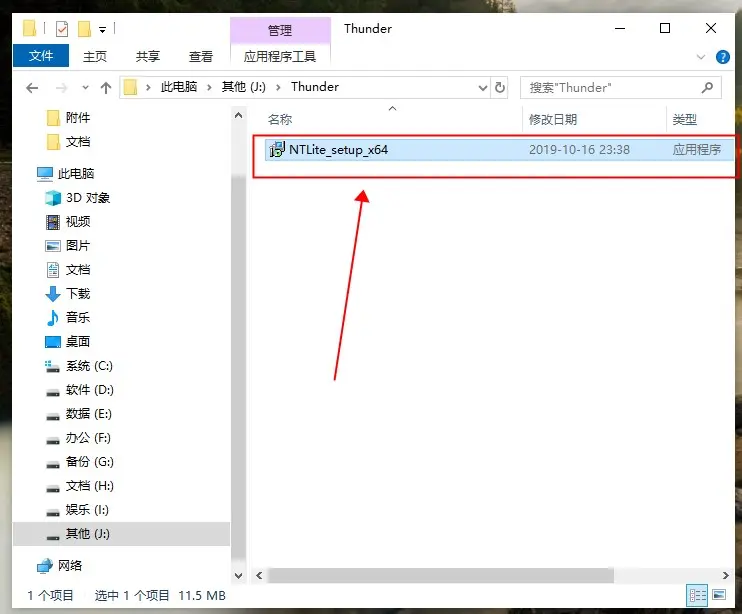Image resolution: width=742 pixels, height=614 pixels.
Task: Click the 应用程序 type cell
Action: tap(697, 150)
